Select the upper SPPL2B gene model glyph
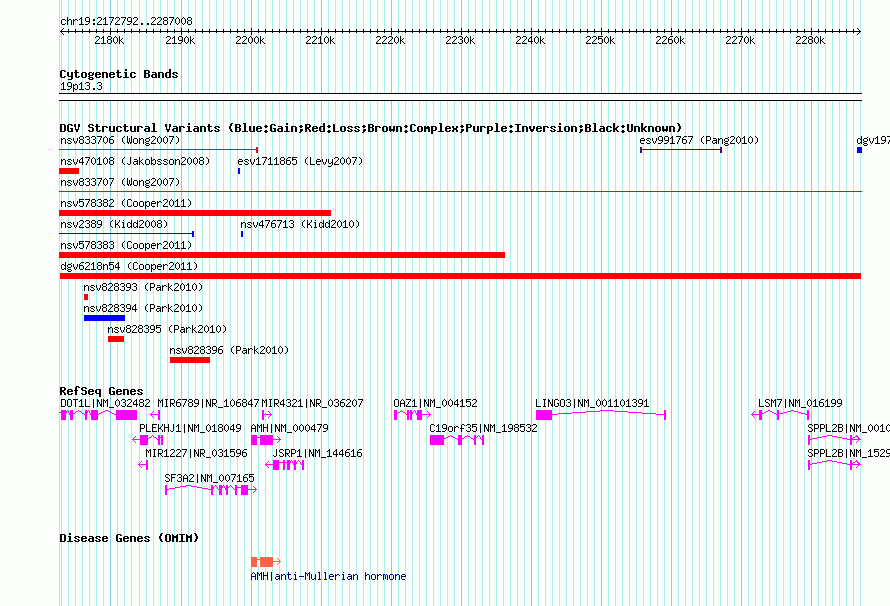Image resolution: width=890 pixels, height=606 pixels. [x=834, y=440]
